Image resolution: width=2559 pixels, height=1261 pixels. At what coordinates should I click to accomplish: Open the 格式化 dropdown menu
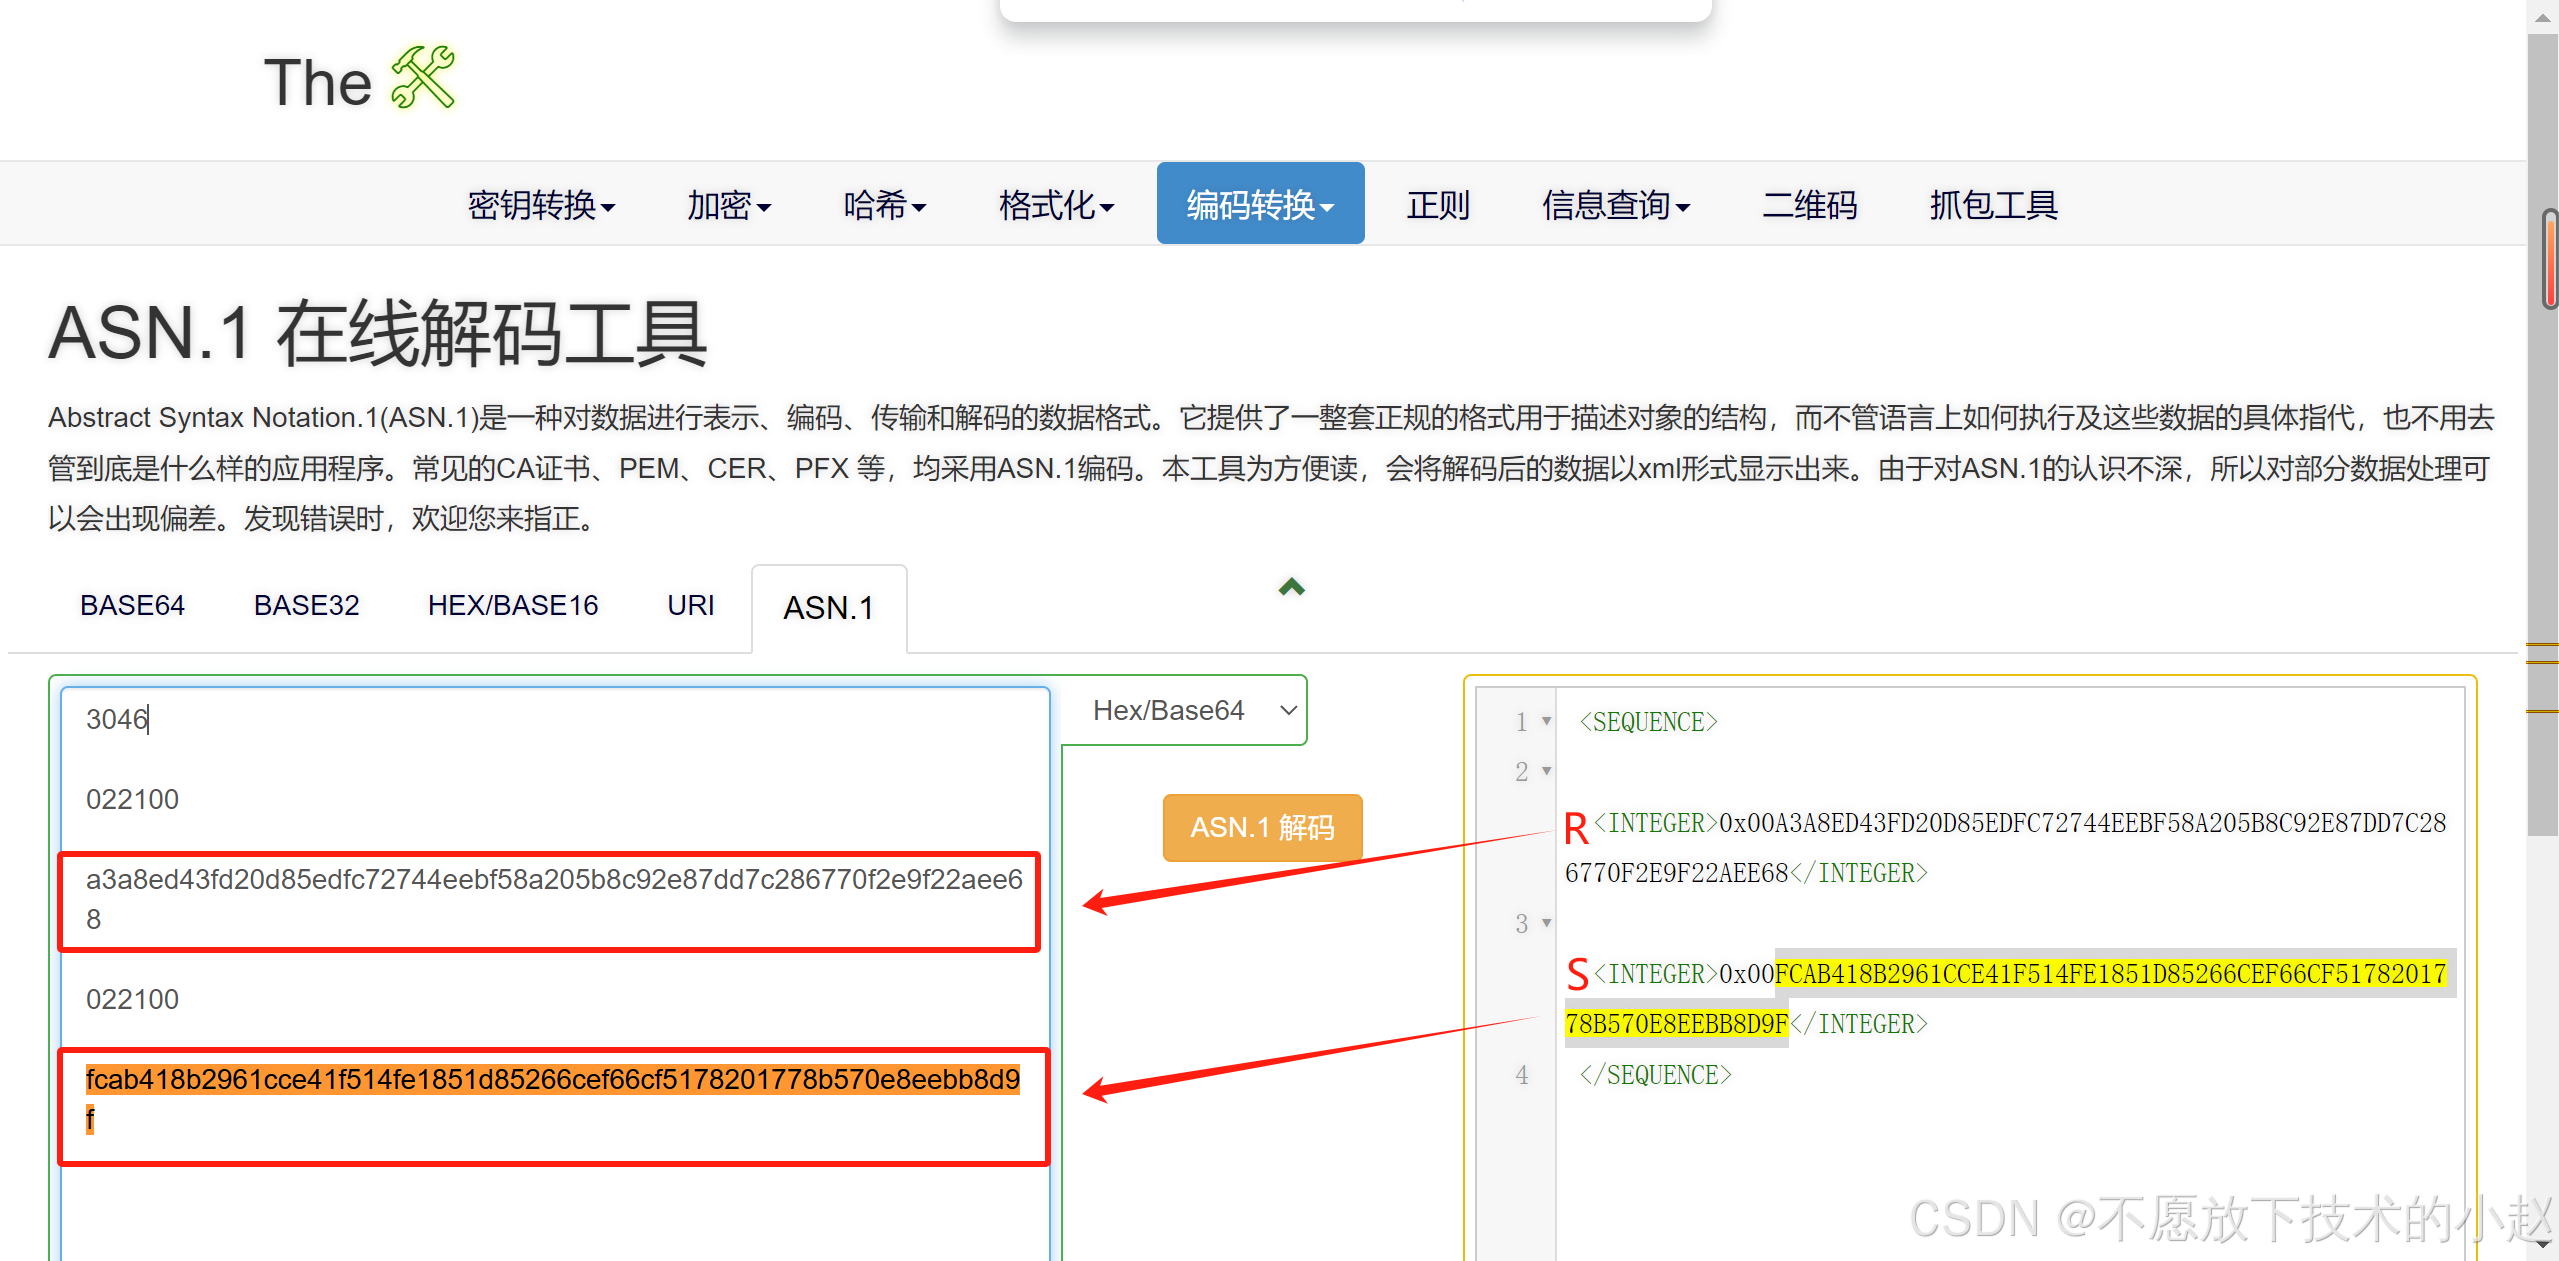point(1056,205)
